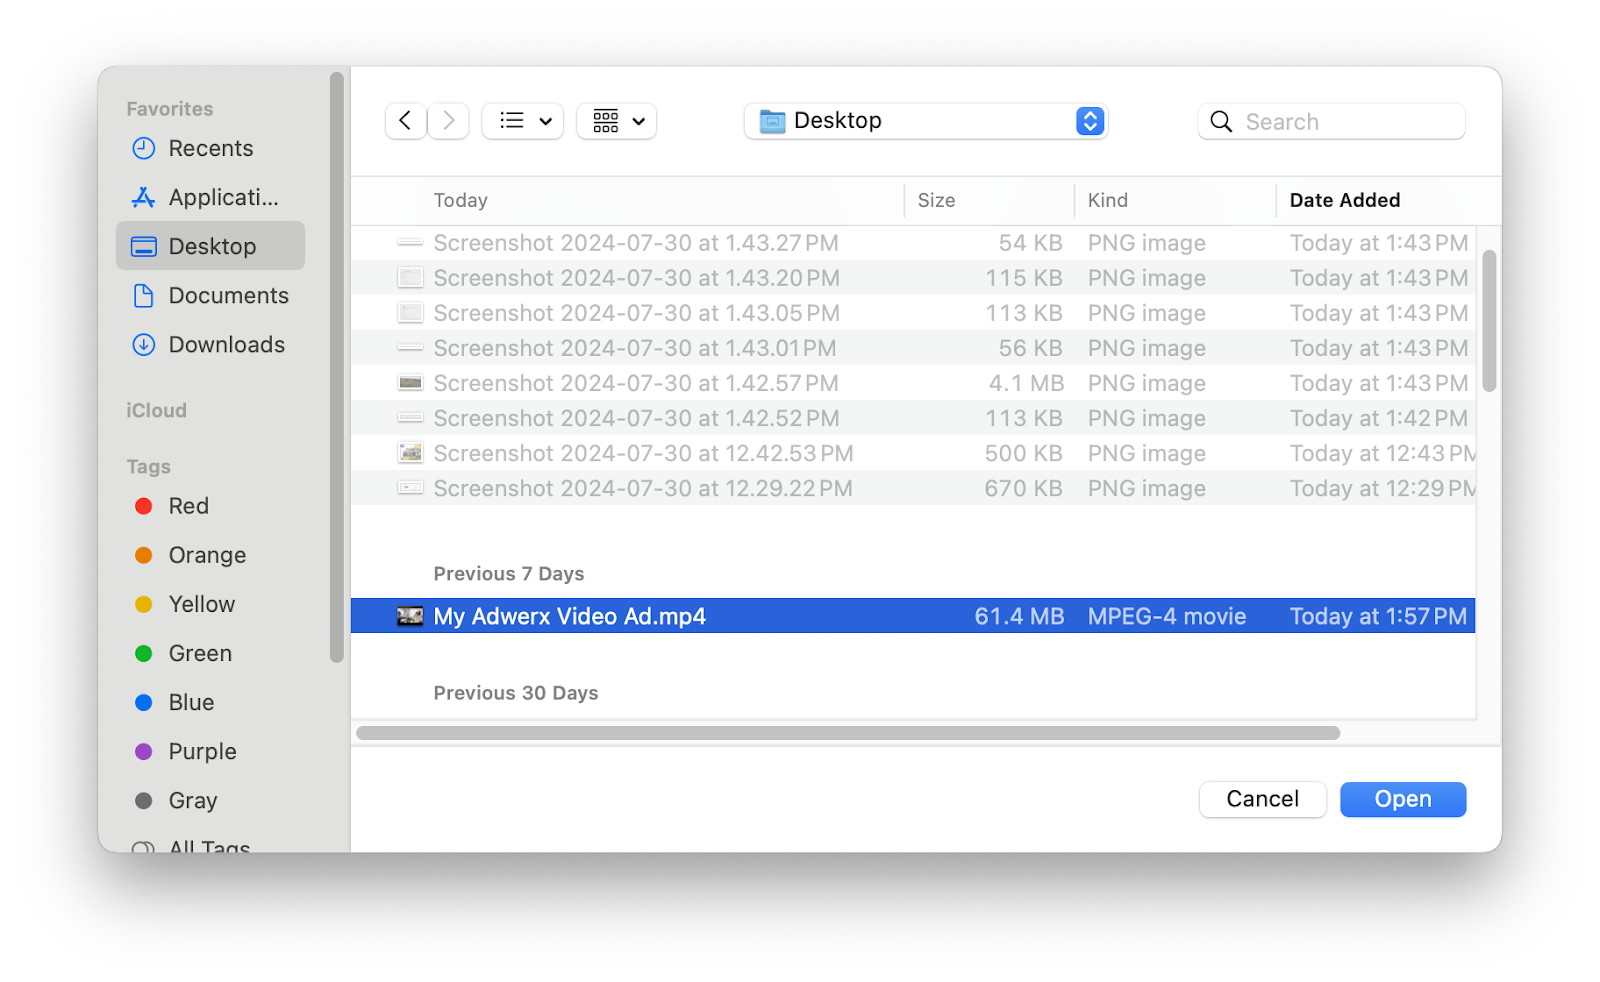Open Documents in the sidebar
Screen dimensions: 1600x982
[x=211, y=295]
